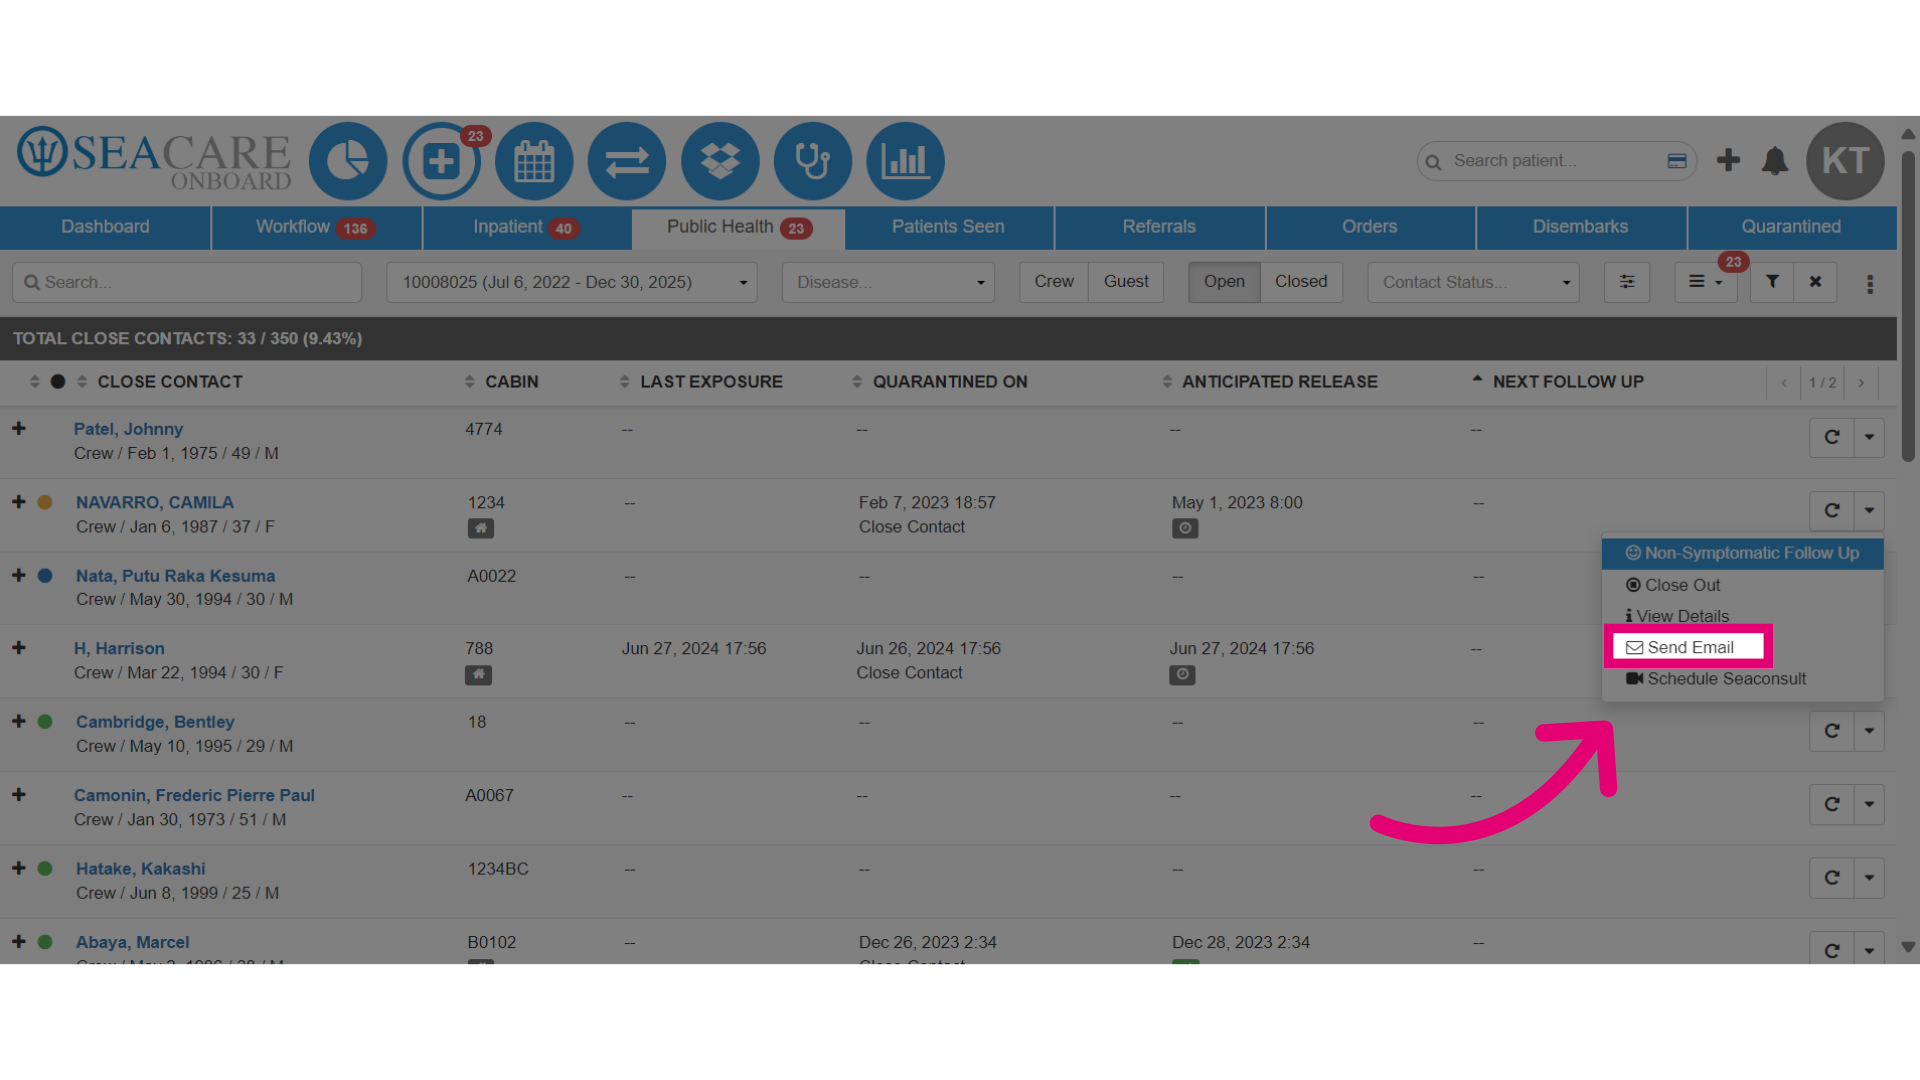Image resolution: width=1920 pixels, height=1080 pixels.
Task: Switch to the Inpatient tab
Action: (x=527, y=227)
